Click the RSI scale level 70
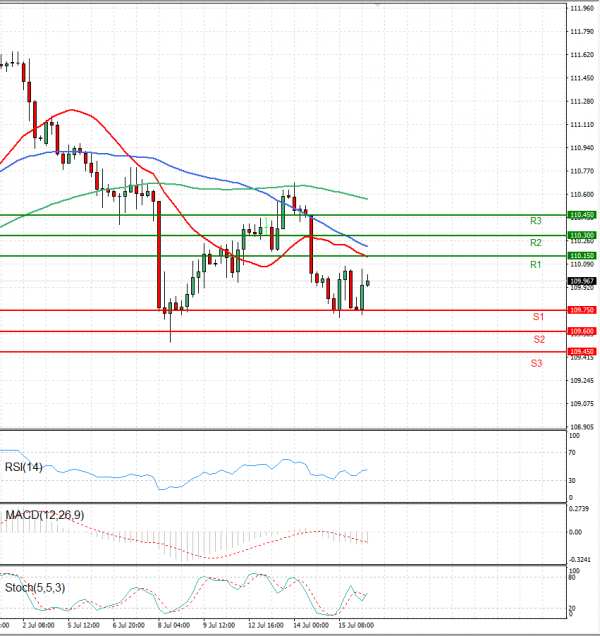The width and height of the screenshot is (600, 636). tap(572, 453)
